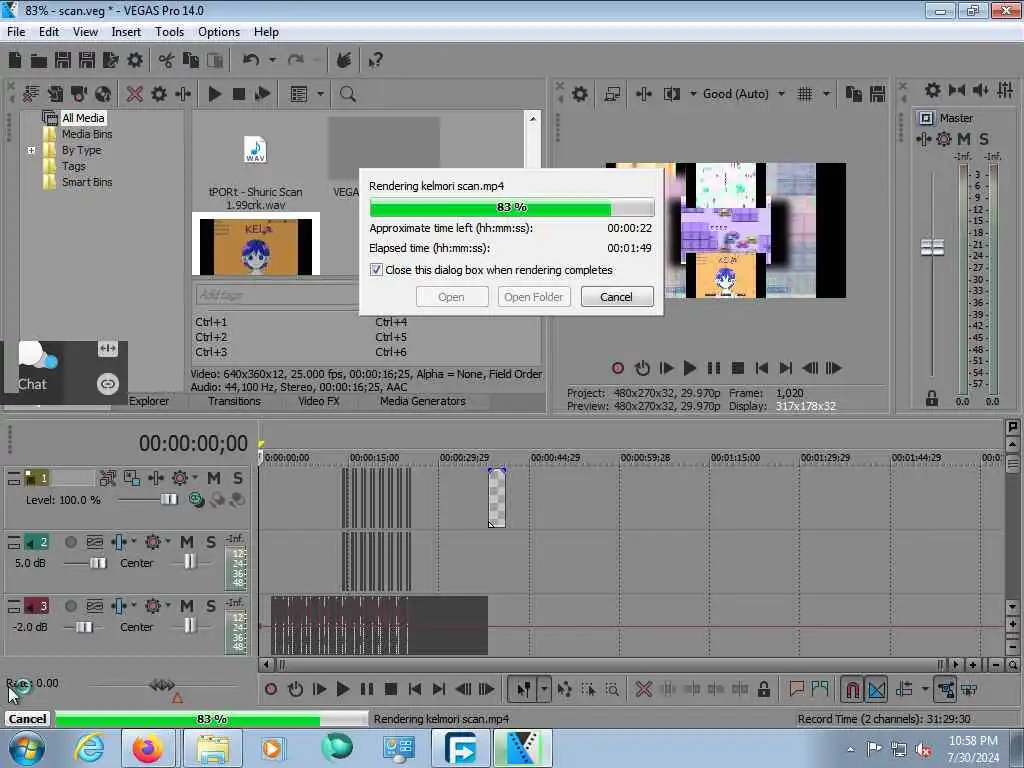Switch to the Media Generators tab
This screenshot has width=1024, height=768.
[x=423, y=402]
